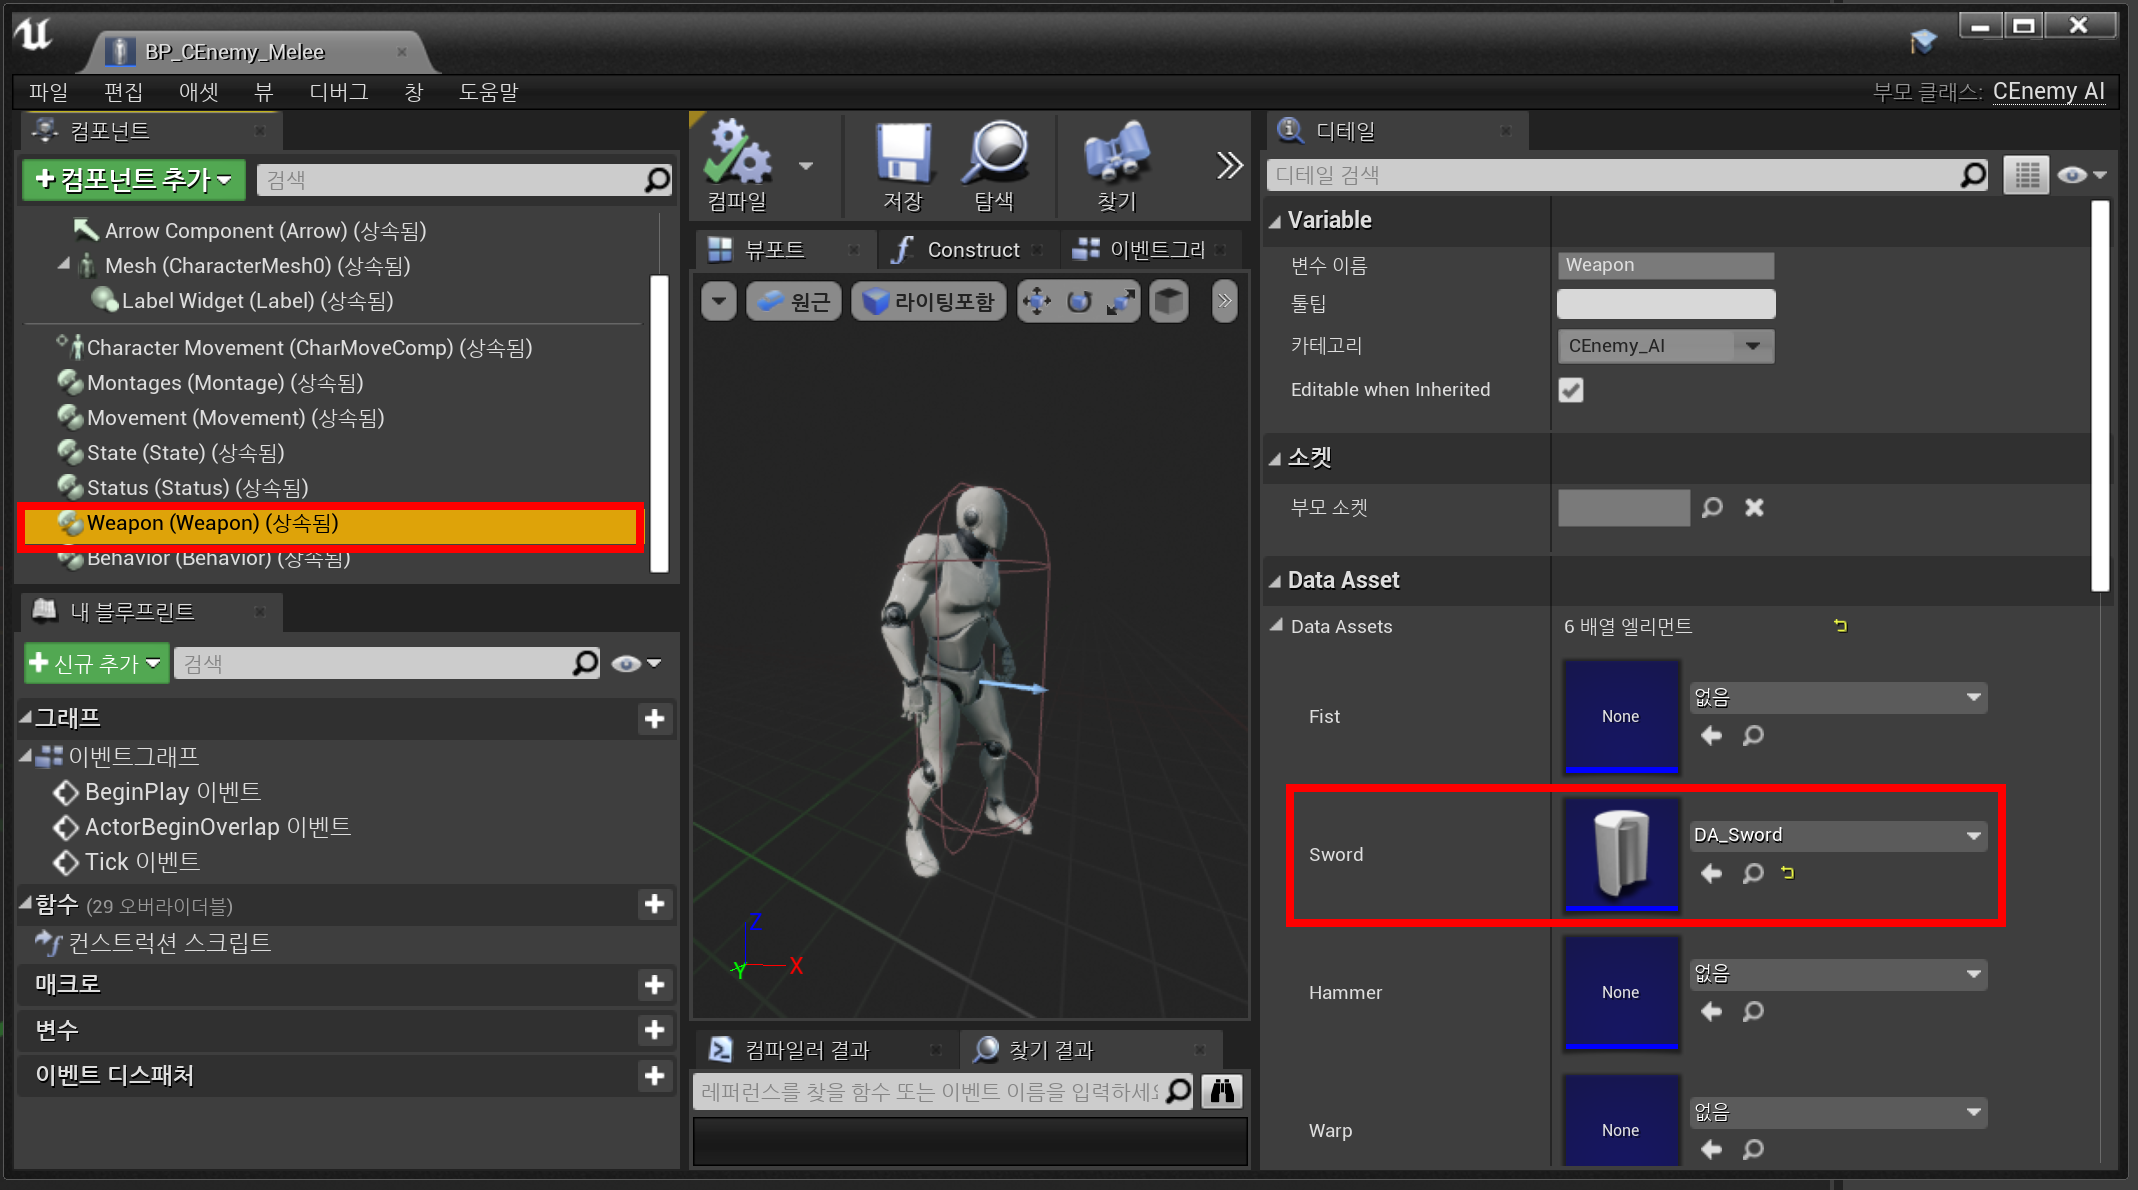Open the CEnemy_AI category dropdown
2138x1190 pixels.
tap(1753, 346)
